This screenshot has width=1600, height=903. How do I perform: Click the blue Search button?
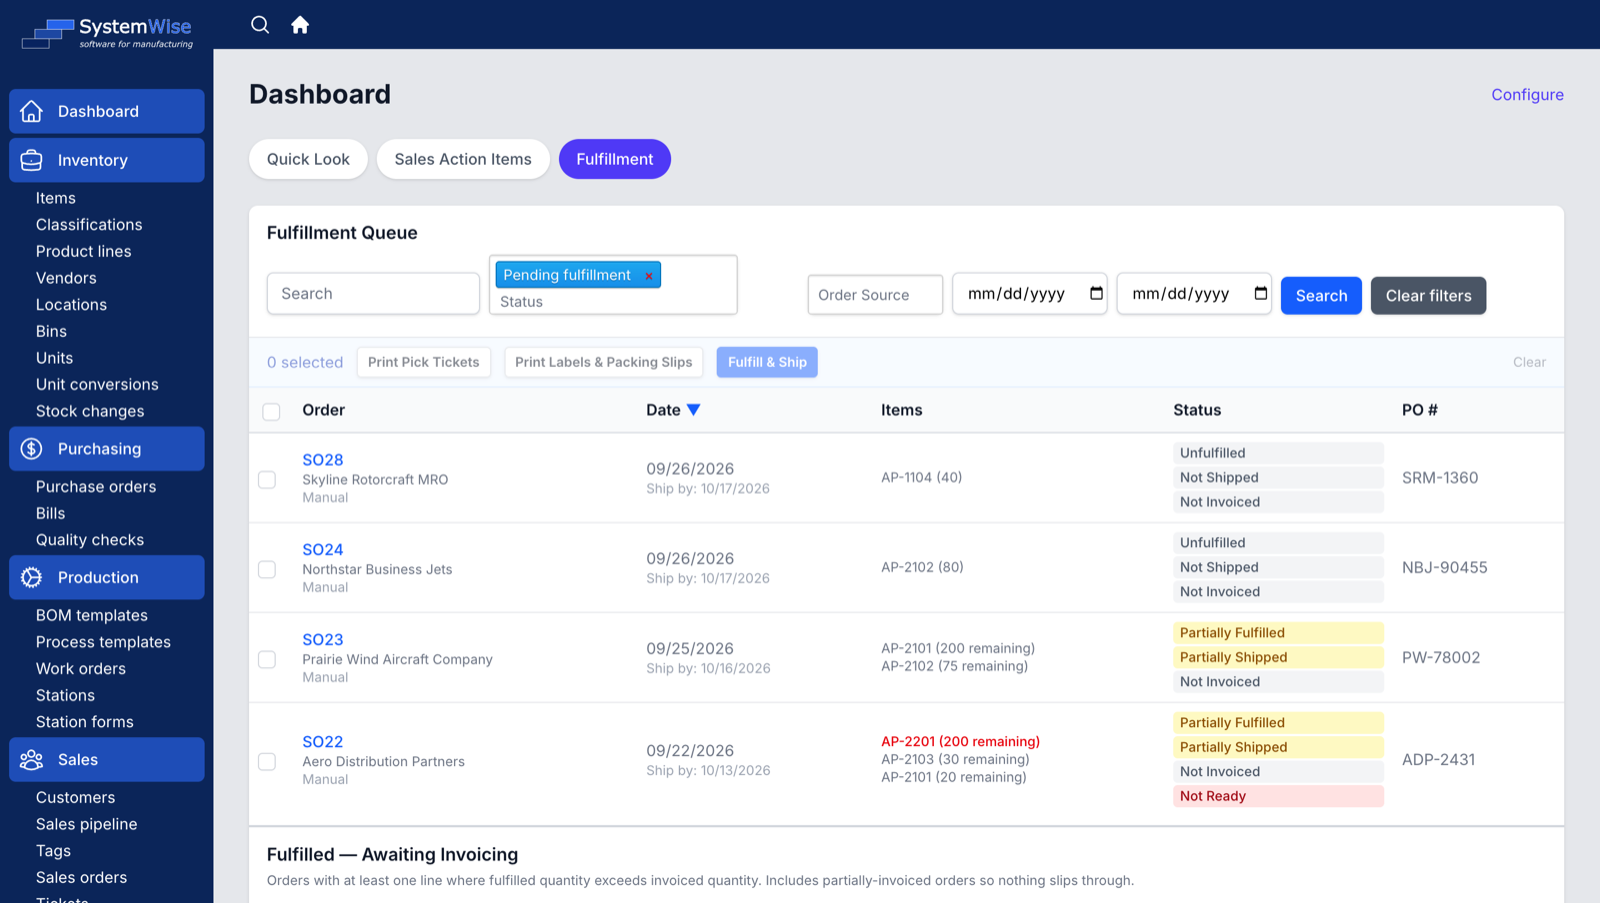1321,296
